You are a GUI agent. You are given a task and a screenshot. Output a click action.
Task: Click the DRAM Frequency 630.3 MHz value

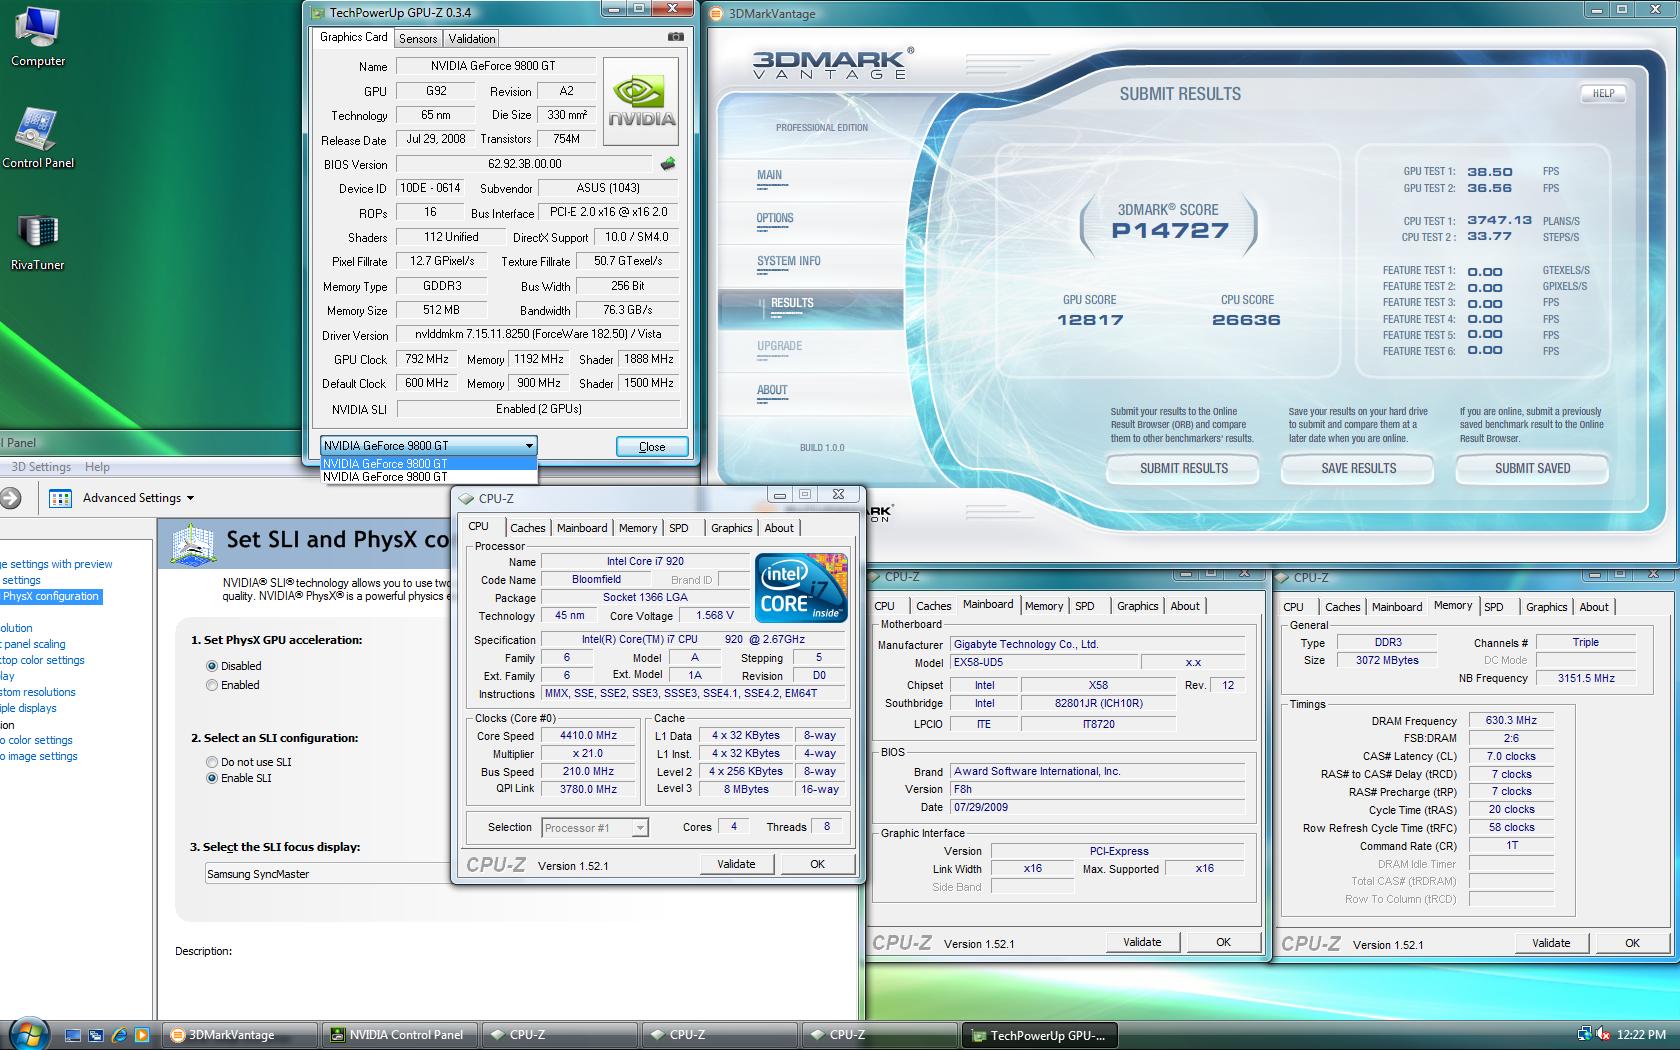click(1511, 720)
